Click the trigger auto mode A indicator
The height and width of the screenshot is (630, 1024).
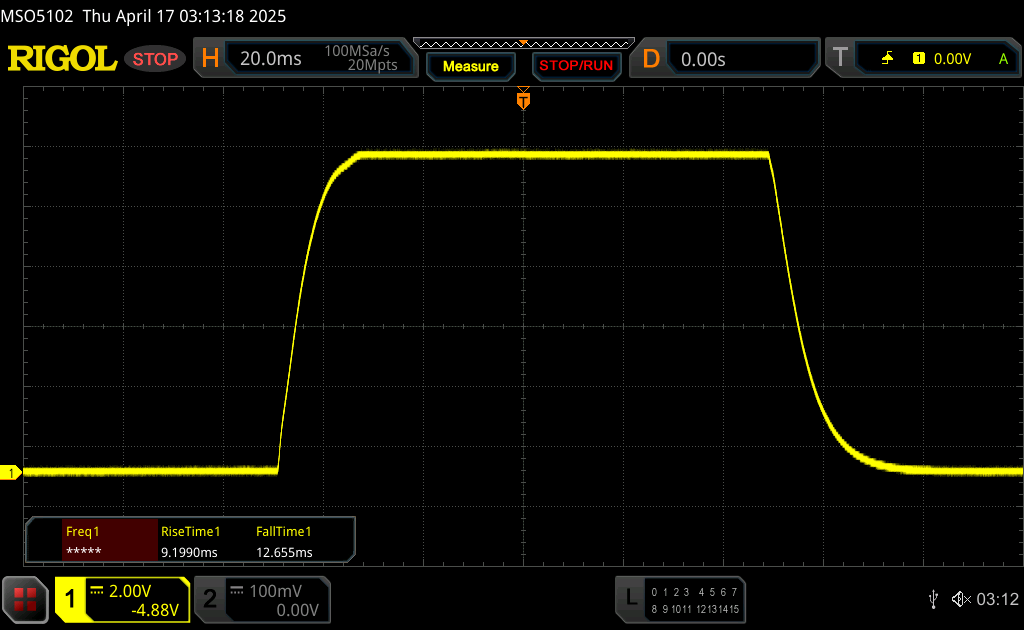(x=1003, y=59)
